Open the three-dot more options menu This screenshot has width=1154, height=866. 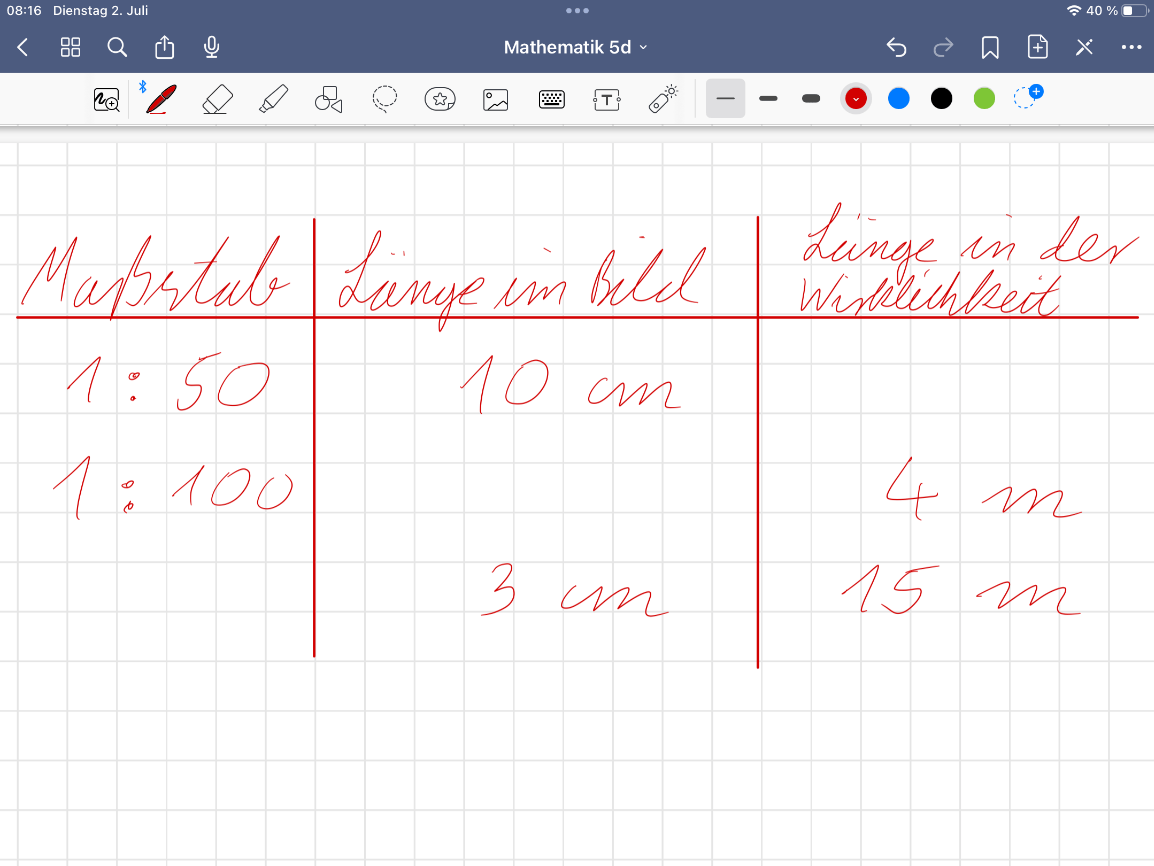1131,47
